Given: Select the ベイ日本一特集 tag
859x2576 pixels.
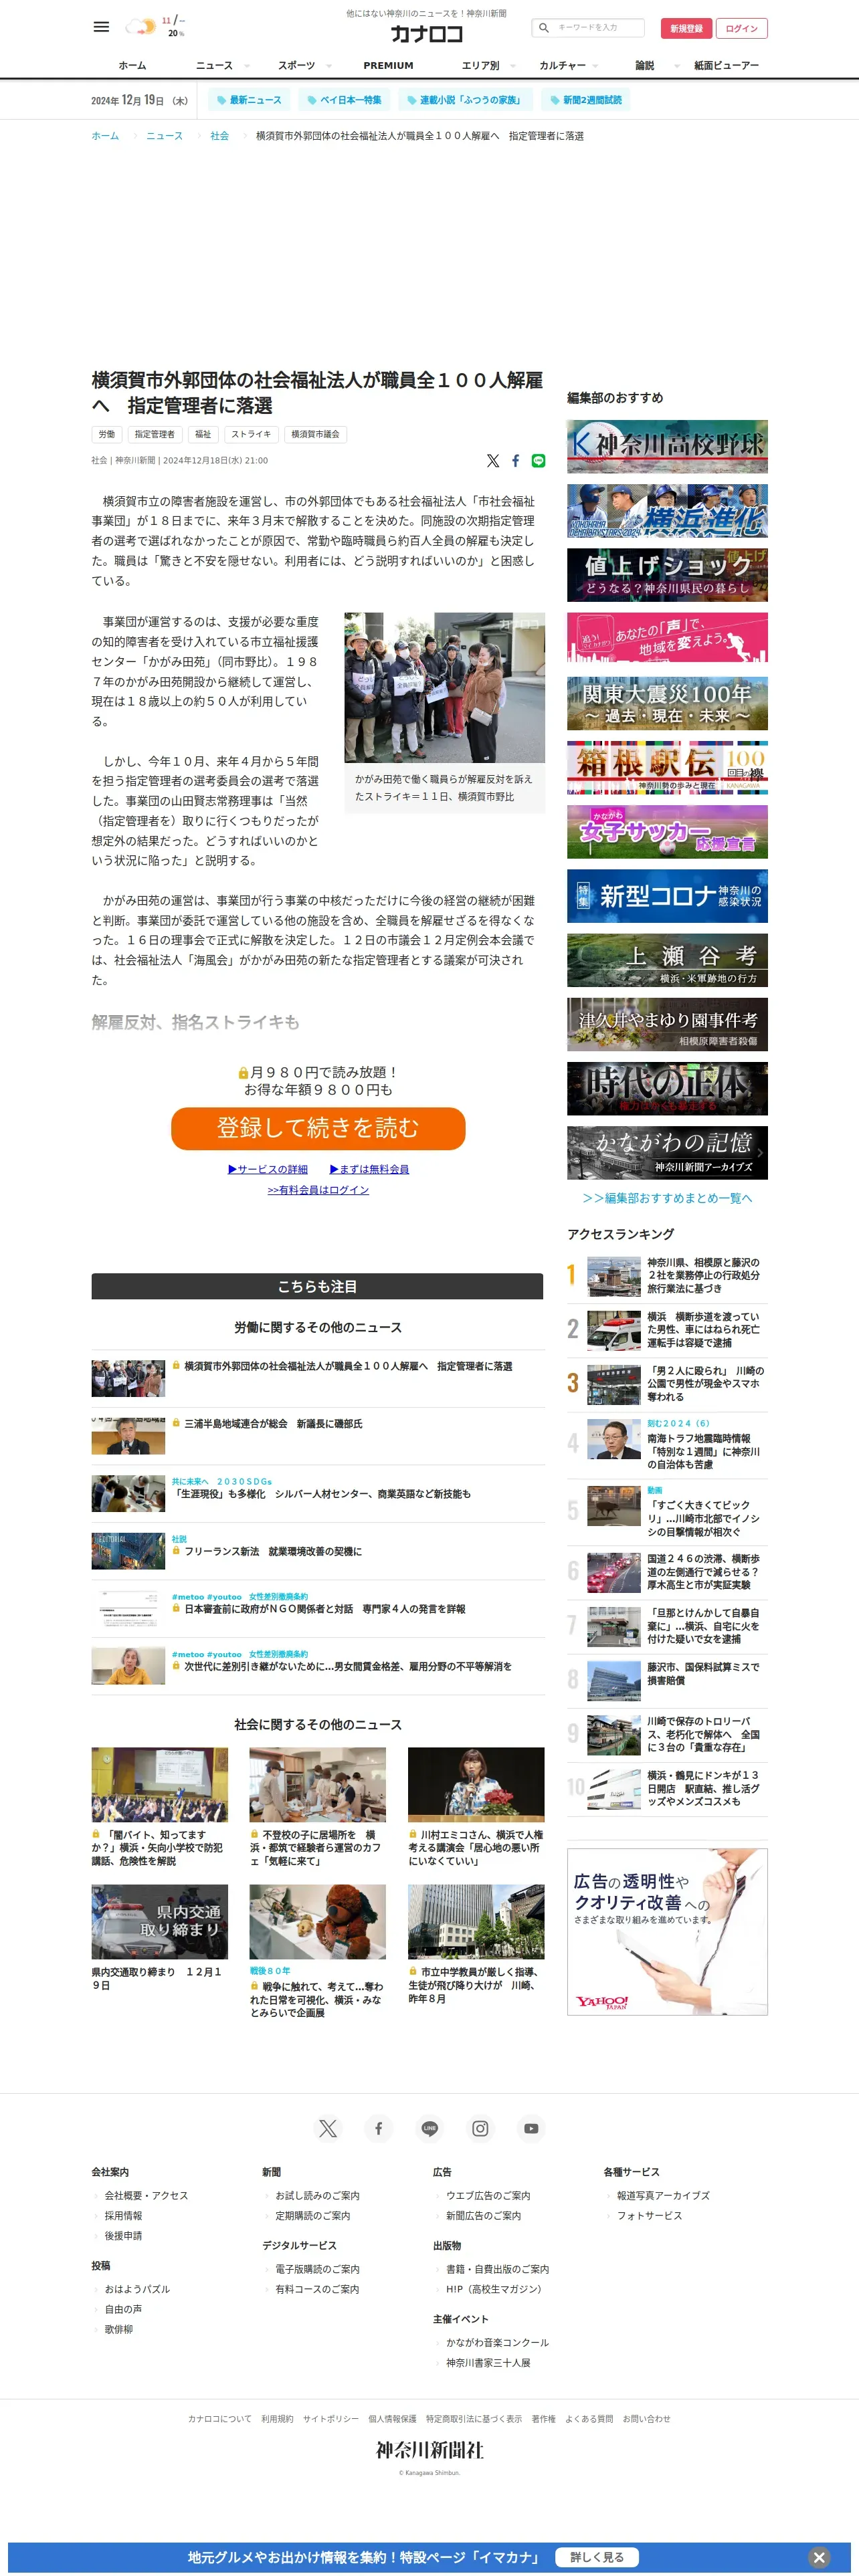Looking at the screenshot, I should point(344,100).
